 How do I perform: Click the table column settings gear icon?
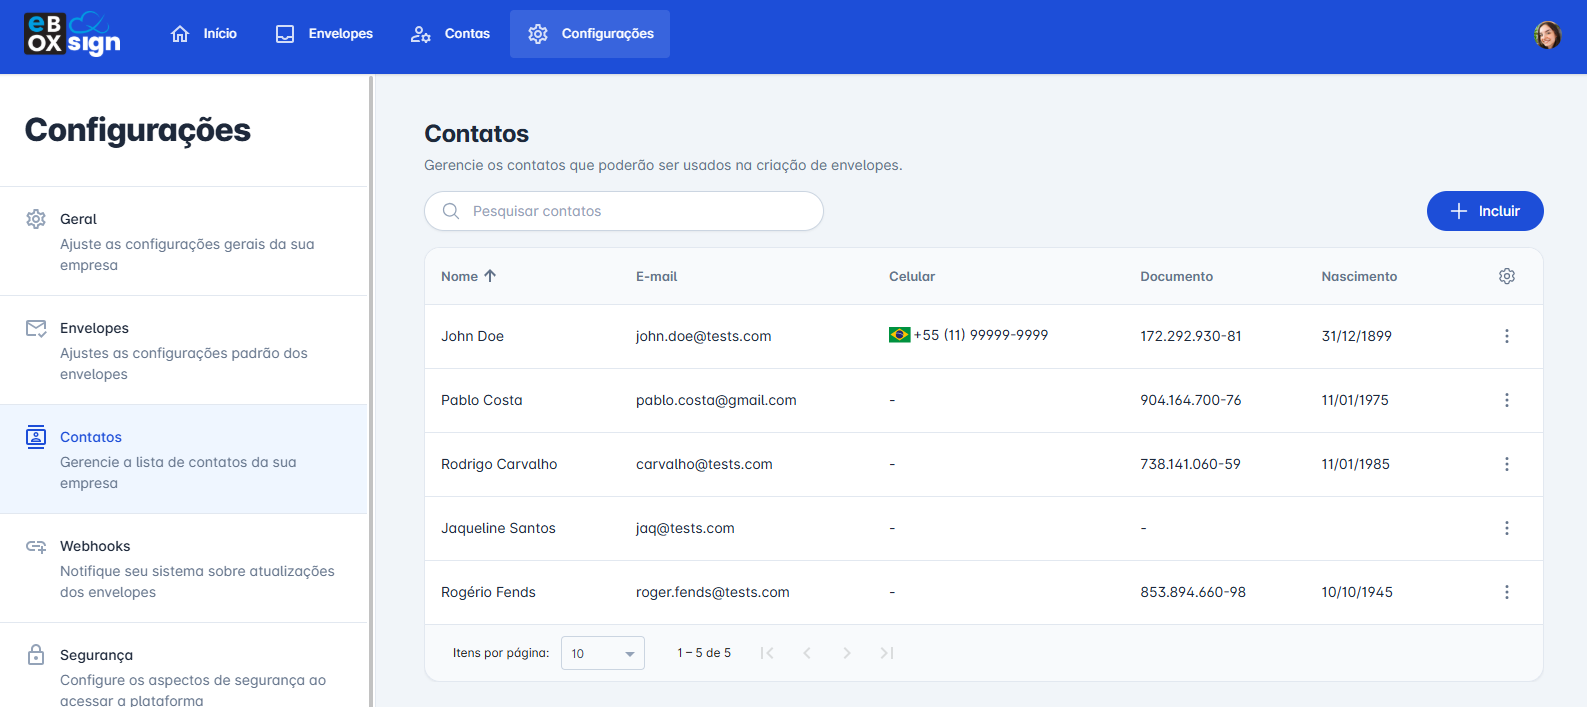coord(1506,276)
